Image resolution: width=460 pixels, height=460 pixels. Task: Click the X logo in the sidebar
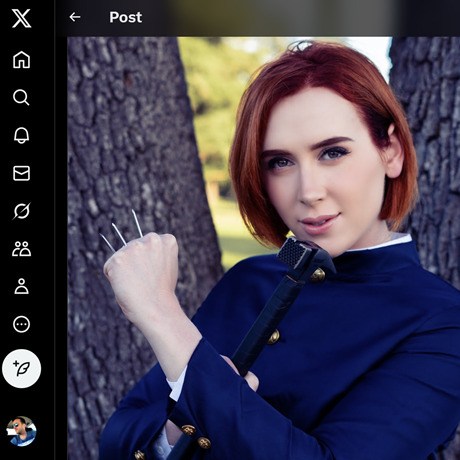22,18
